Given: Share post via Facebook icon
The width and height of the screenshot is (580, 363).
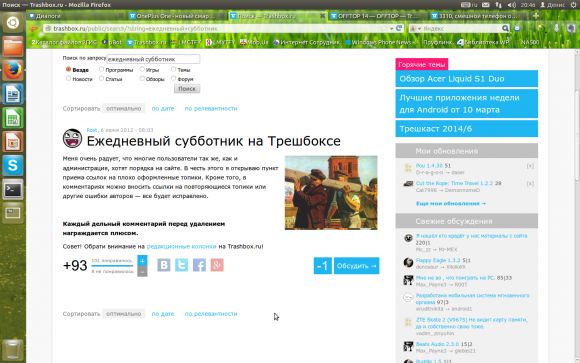Looking at the screenshot, I should click(199, 265).
